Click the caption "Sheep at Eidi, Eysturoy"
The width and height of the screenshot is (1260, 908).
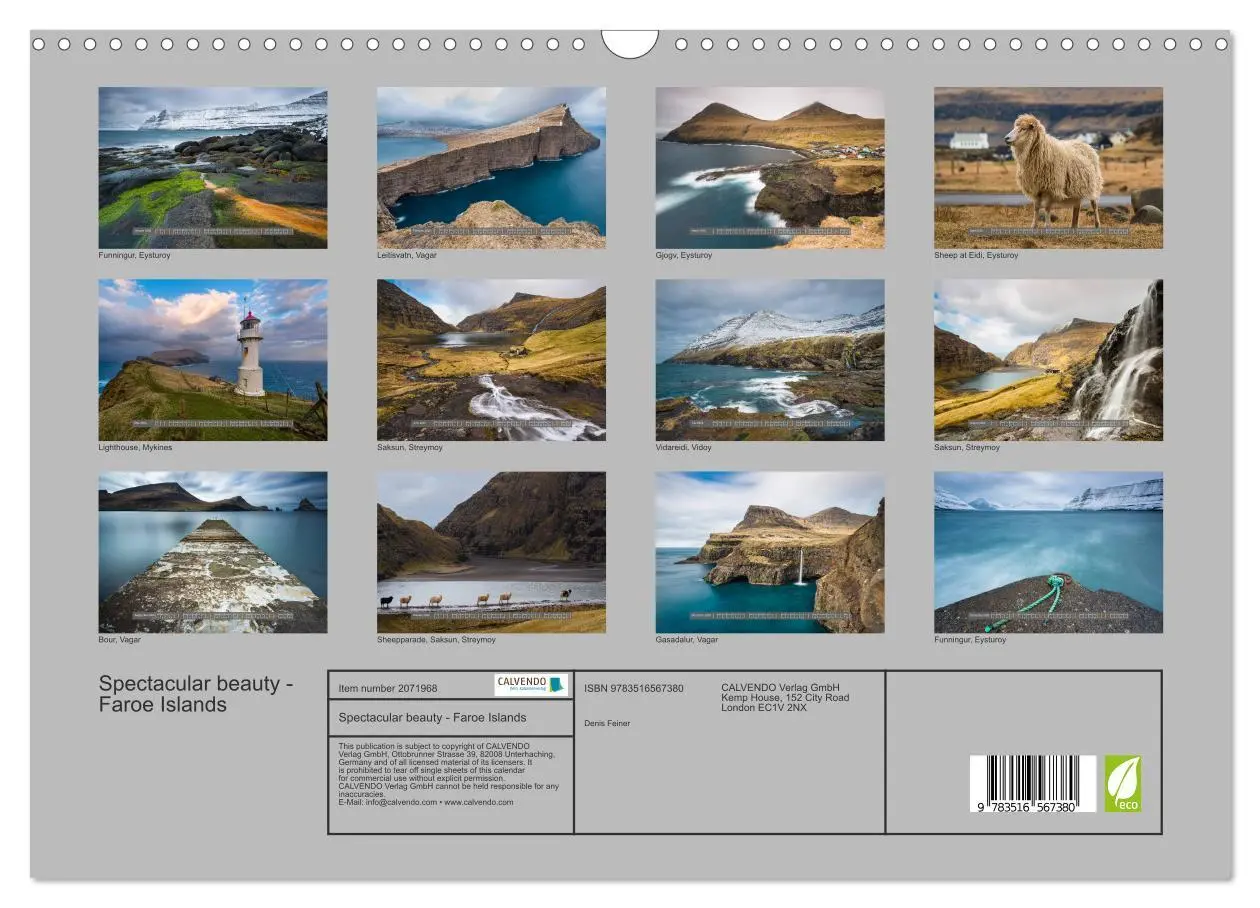pos(976,255)
